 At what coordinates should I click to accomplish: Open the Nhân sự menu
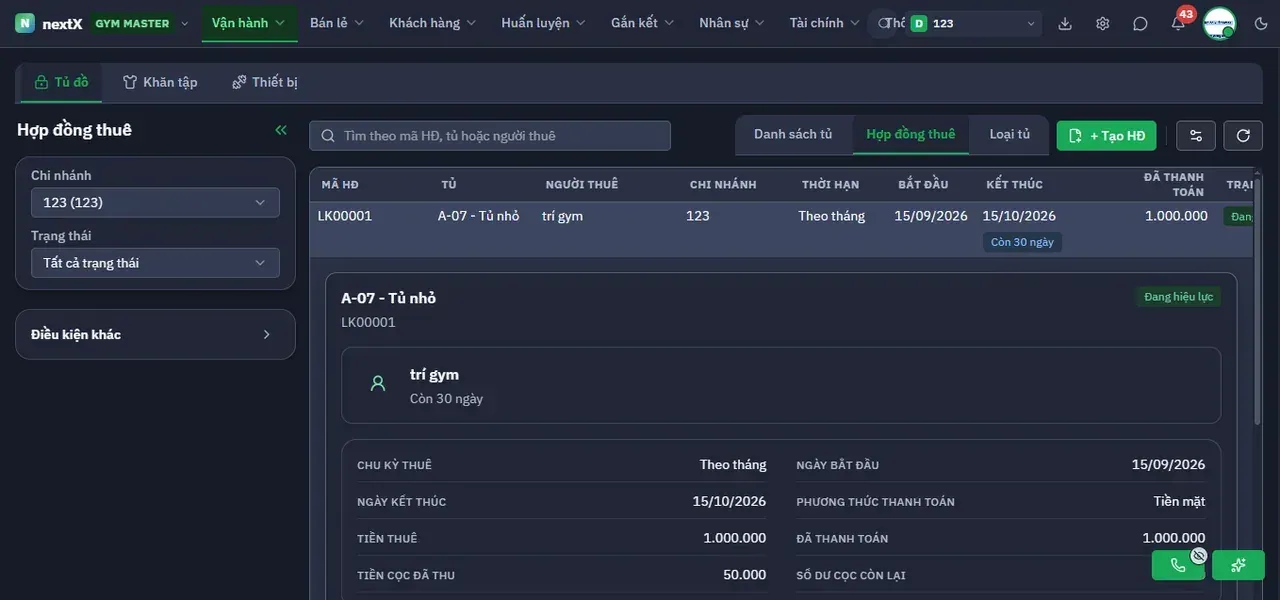pyautogui.click(x=732, y=23)
